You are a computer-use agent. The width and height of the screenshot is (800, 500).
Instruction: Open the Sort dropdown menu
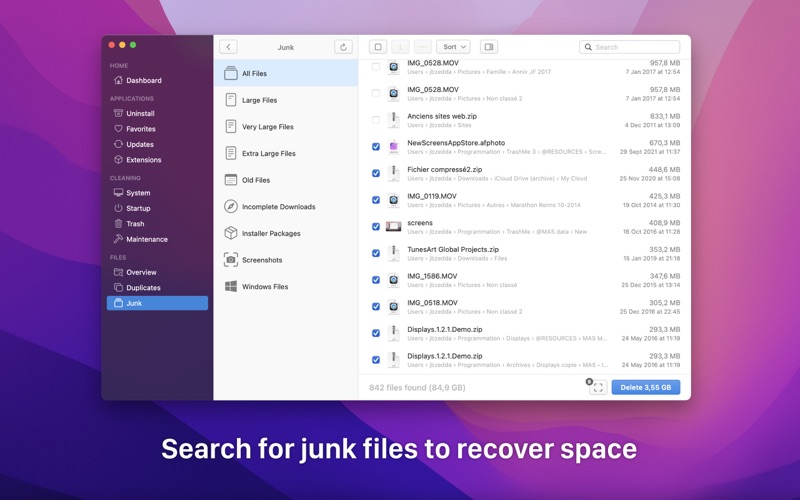[453, 47]
